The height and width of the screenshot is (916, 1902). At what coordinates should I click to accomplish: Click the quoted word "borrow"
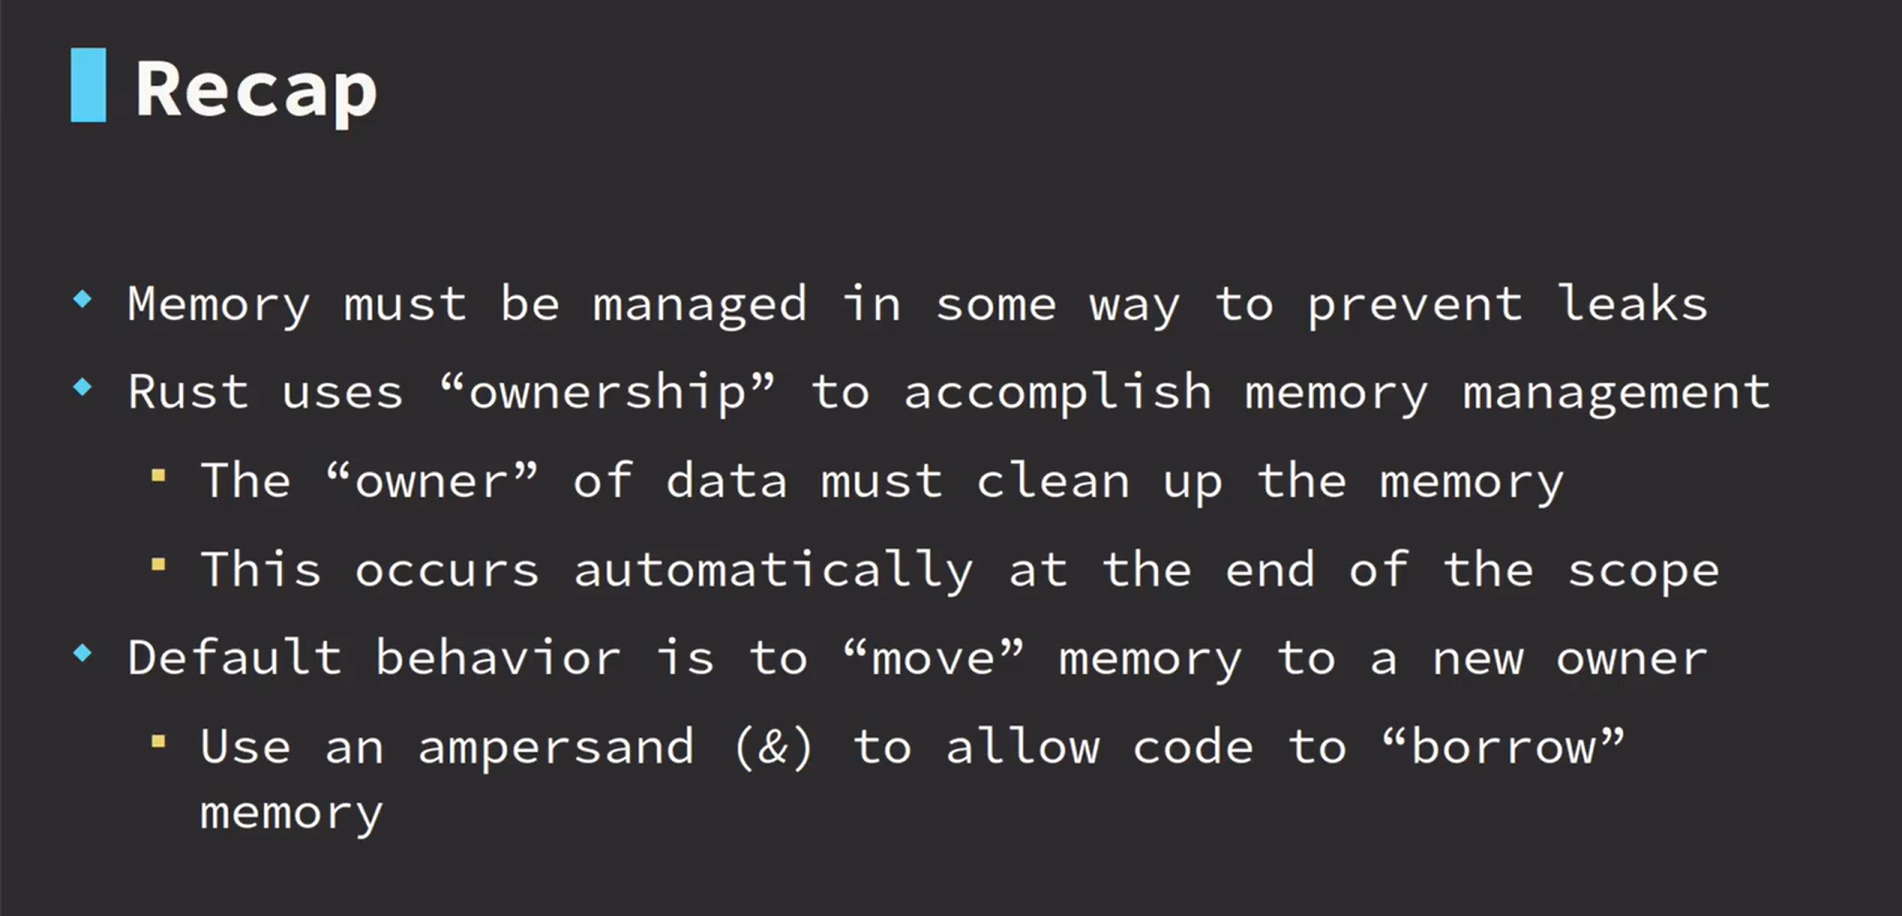tap(1503, 747)
